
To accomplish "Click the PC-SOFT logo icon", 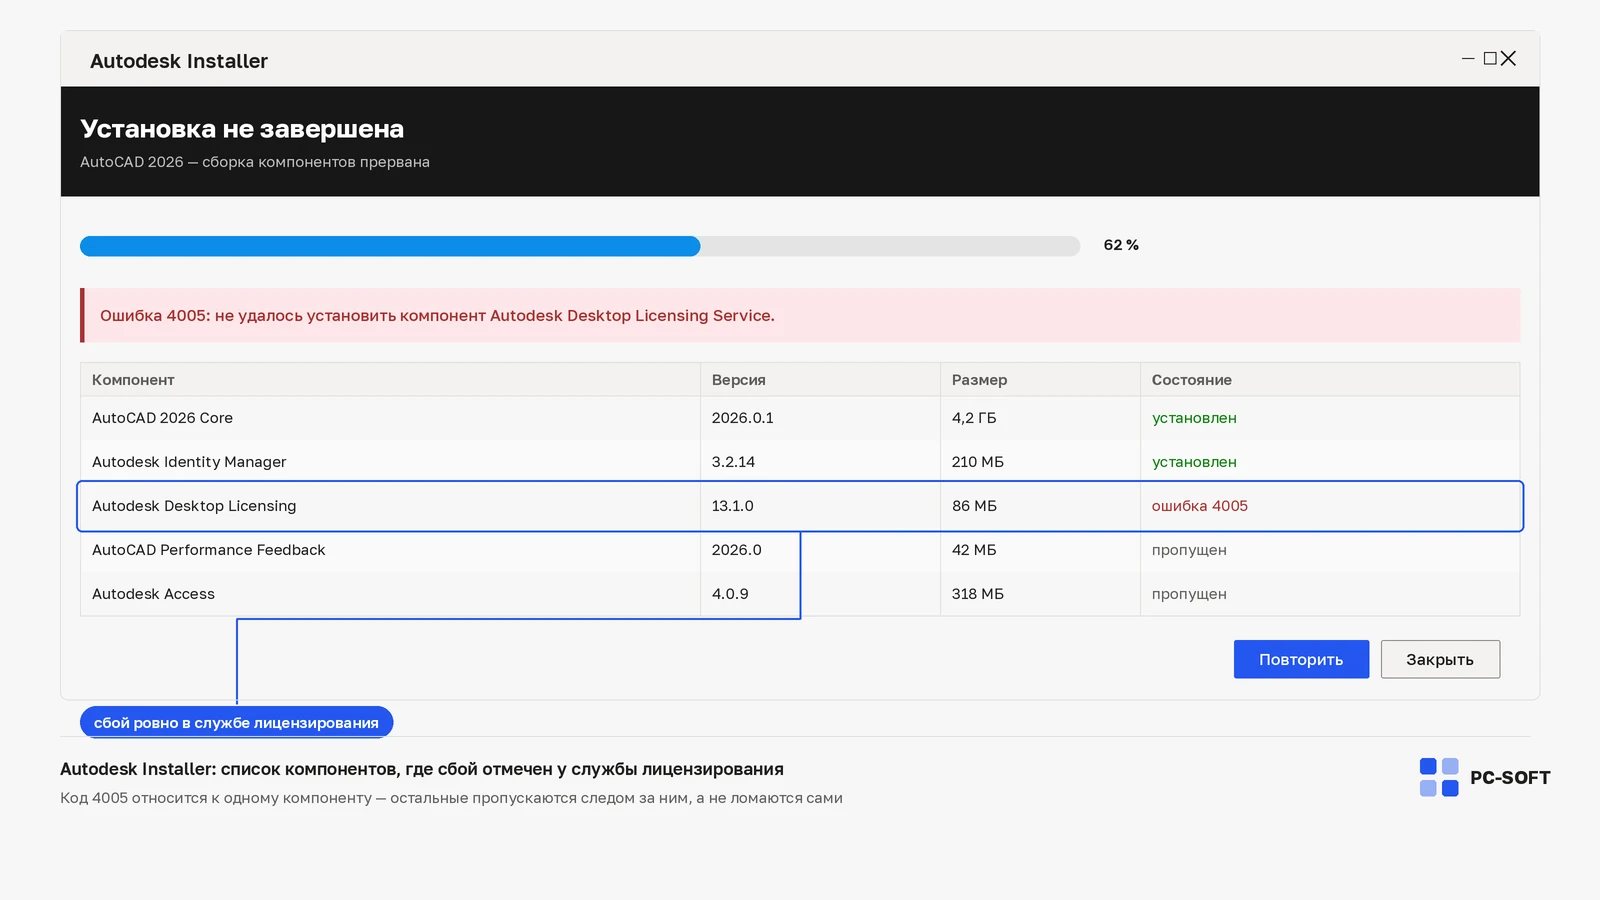I will (x=1439, y=777).
